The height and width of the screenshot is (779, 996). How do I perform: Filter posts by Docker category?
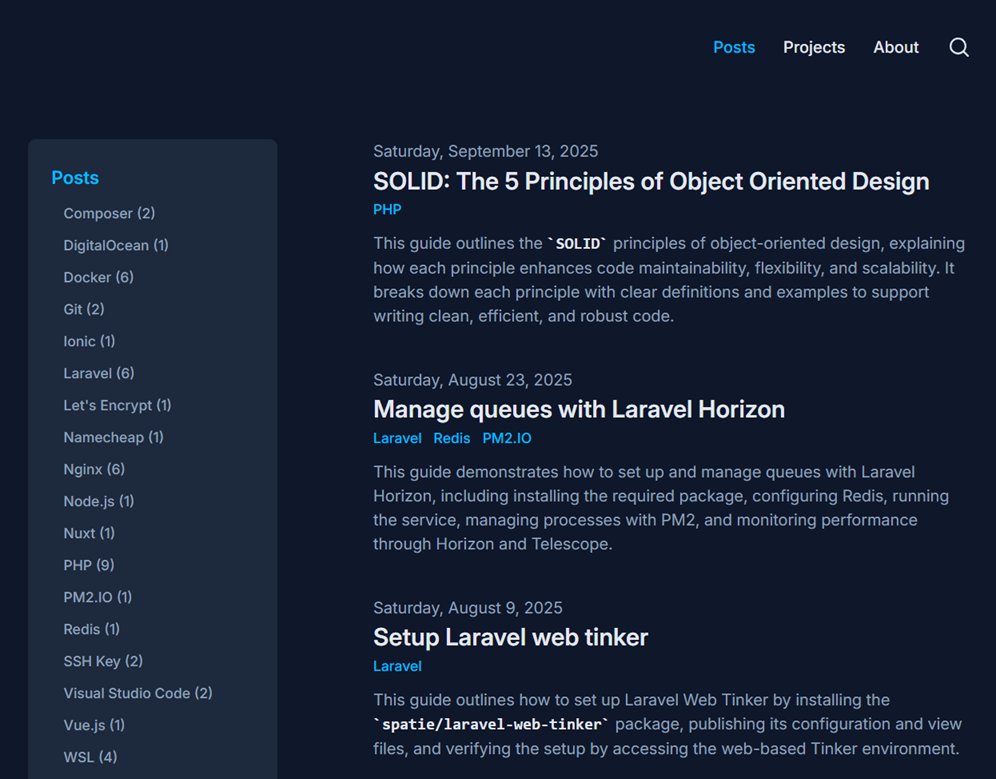pos(98,277)
